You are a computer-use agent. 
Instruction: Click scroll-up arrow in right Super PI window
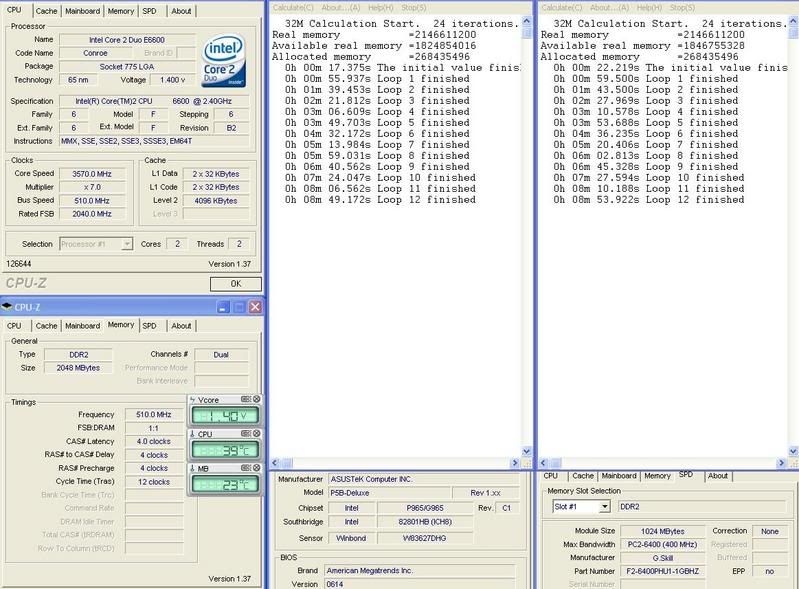click(793, 21)
